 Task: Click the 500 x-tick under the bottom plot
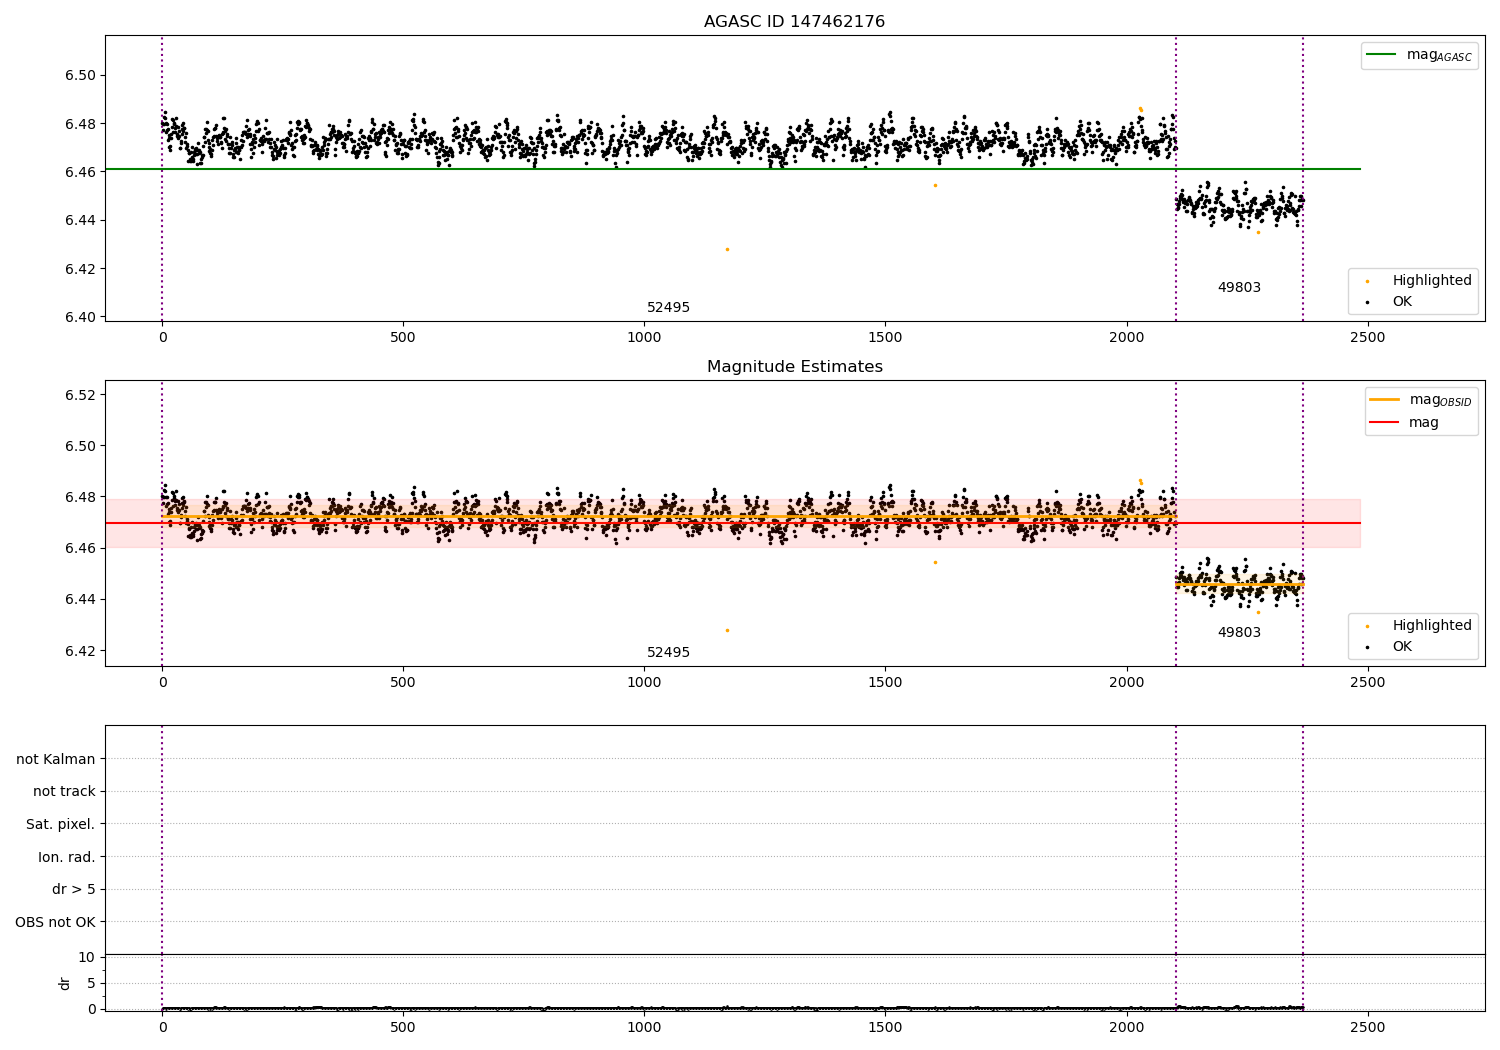403,1028
